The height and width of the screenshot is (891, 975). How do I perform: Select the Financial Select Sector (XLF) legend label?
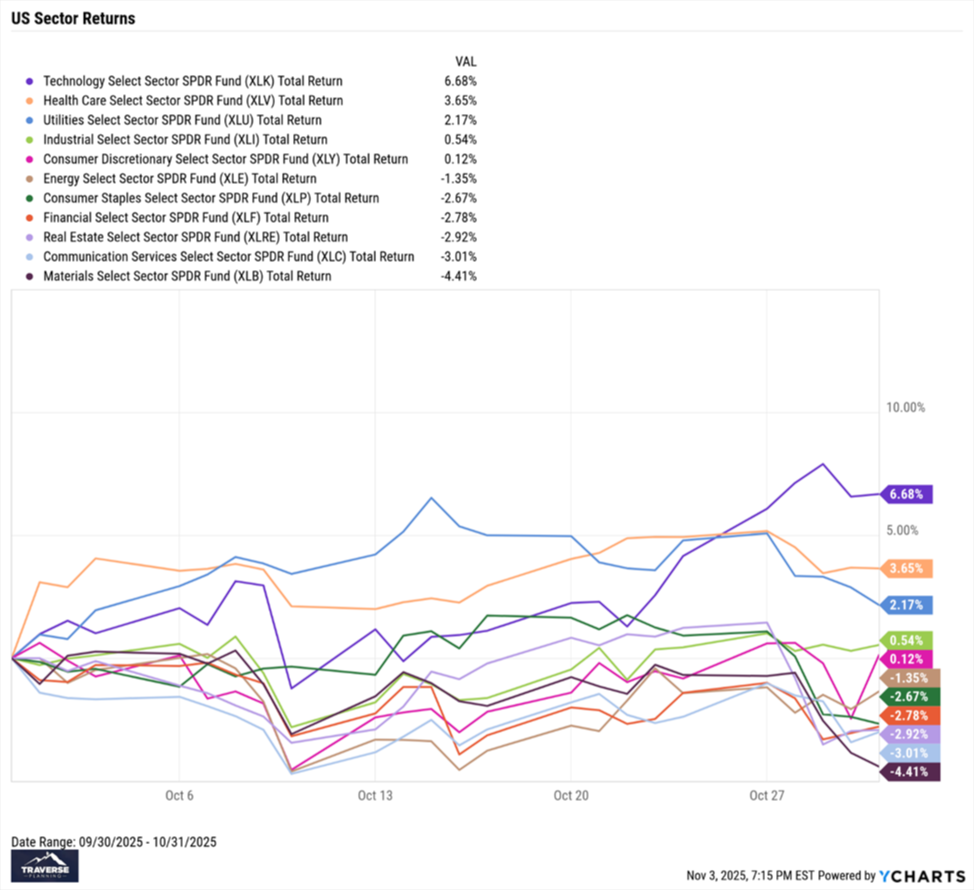pos(186,217)
